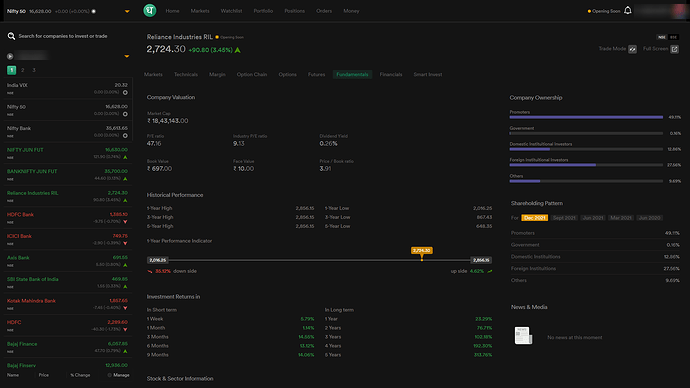Click the Trade Mode chart icon
The image size is (690, 388).
(632, 49)
